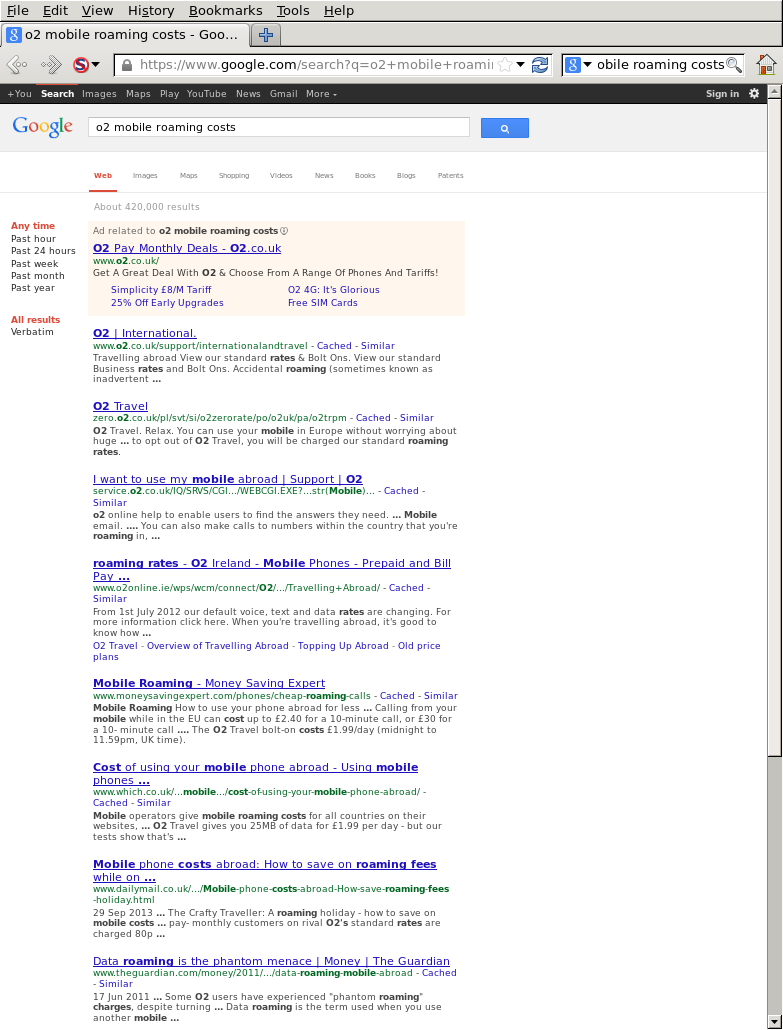
Task: Click the blue Google search button
Action: [x=504, y=128]
